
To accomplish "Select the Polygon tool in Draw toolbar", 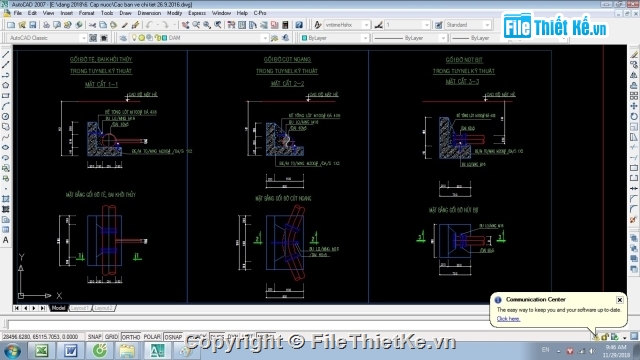I will coord(6,86).
